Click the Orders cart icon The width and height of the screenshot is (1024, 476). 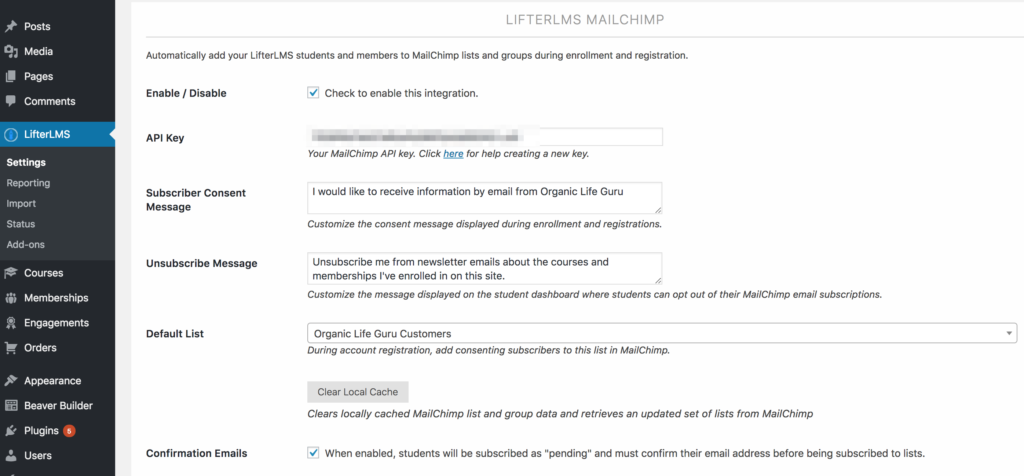[10, 347]
